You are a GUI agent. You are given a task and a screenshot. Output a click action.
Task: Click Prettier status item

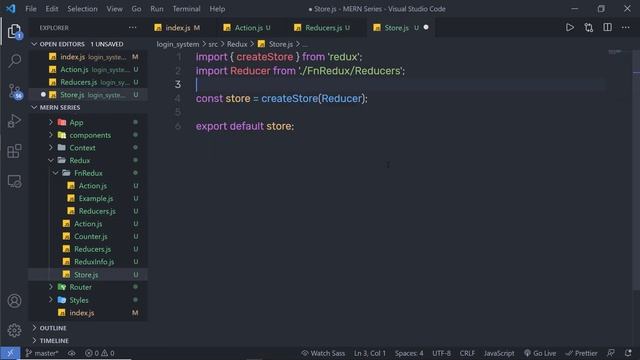point(582,353)
